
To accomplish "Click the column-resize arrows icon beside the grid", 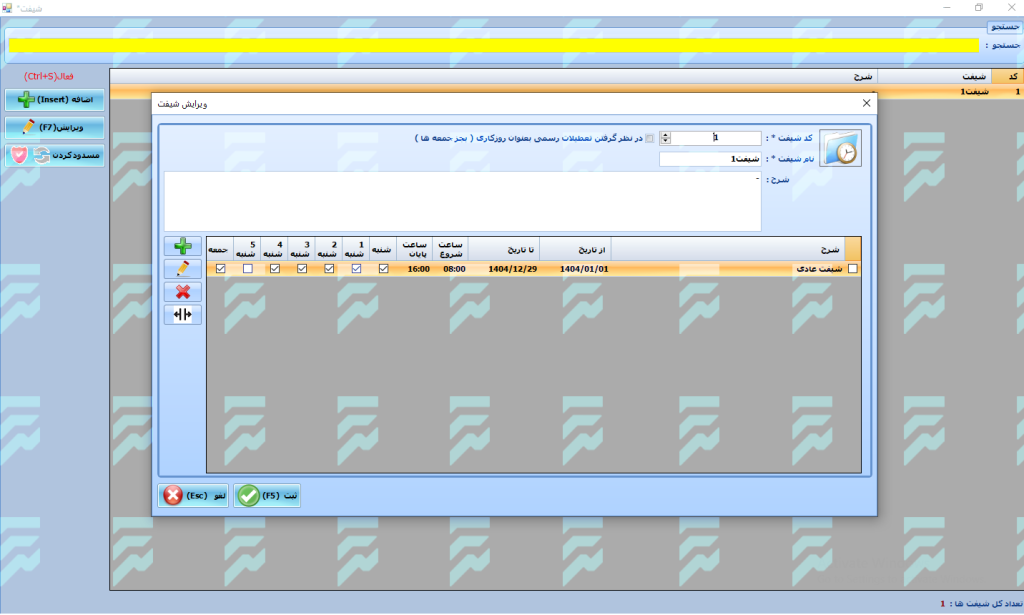I will (183, 315).
